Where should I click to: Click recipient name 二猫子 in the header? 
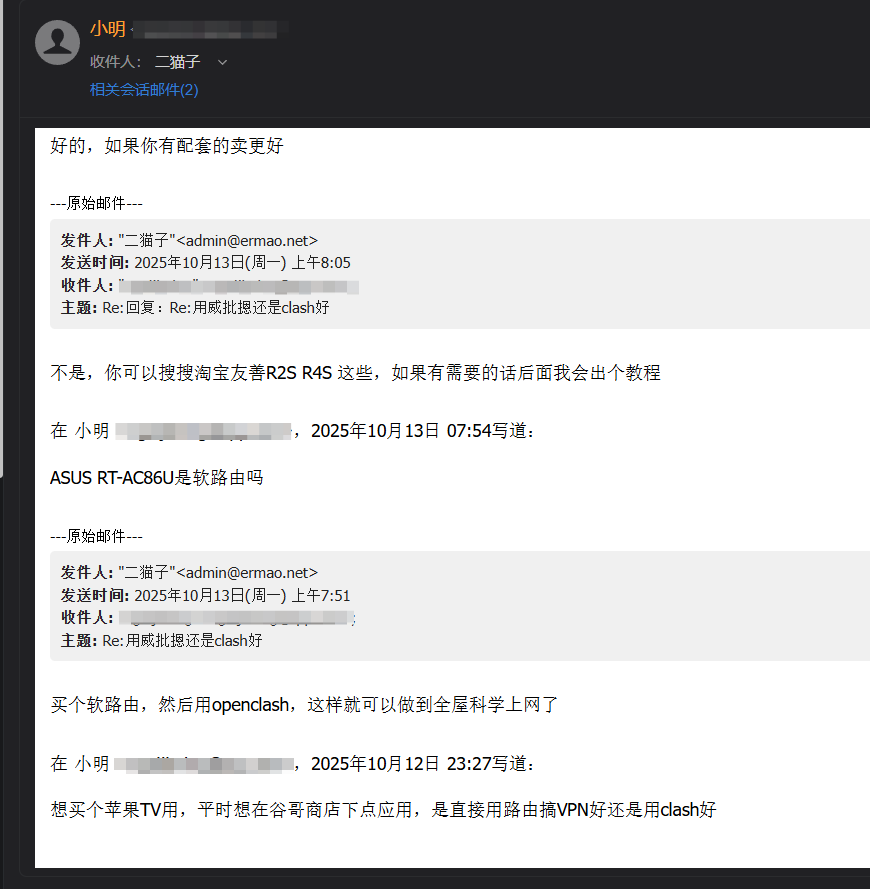click(x=177, y=62)
